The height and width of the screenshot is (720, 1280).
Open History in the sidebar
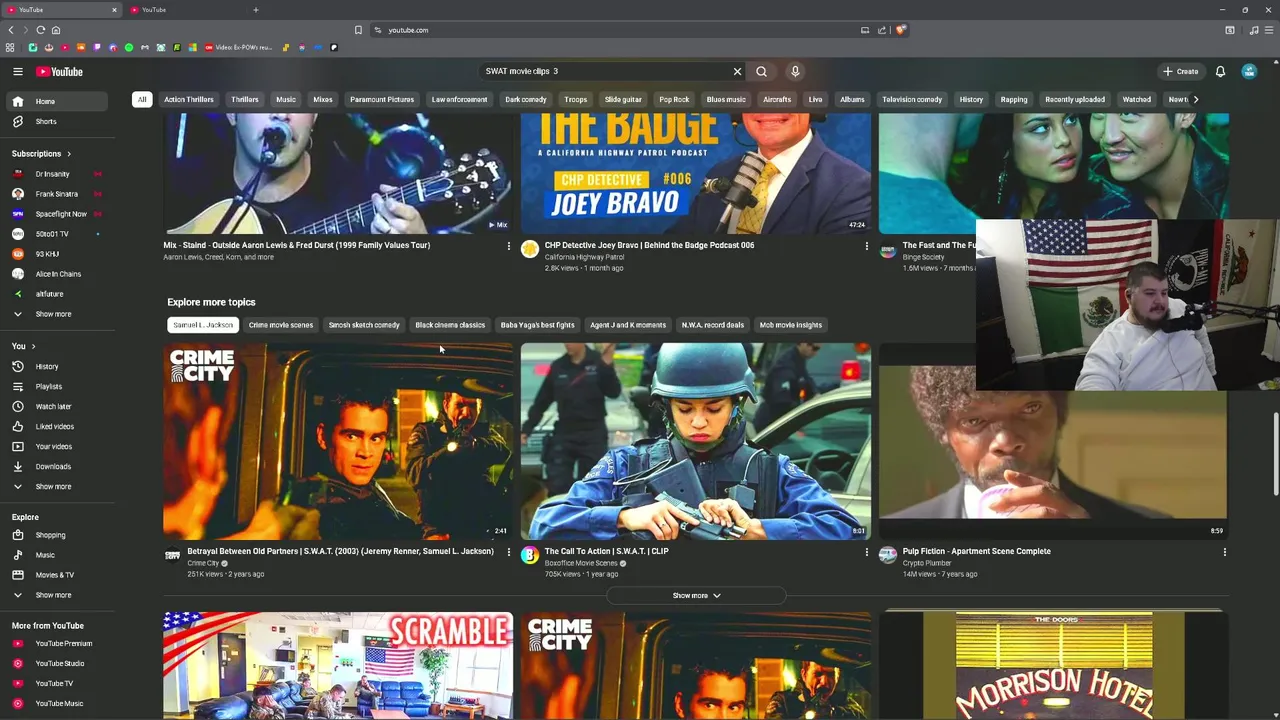[58, 366]
